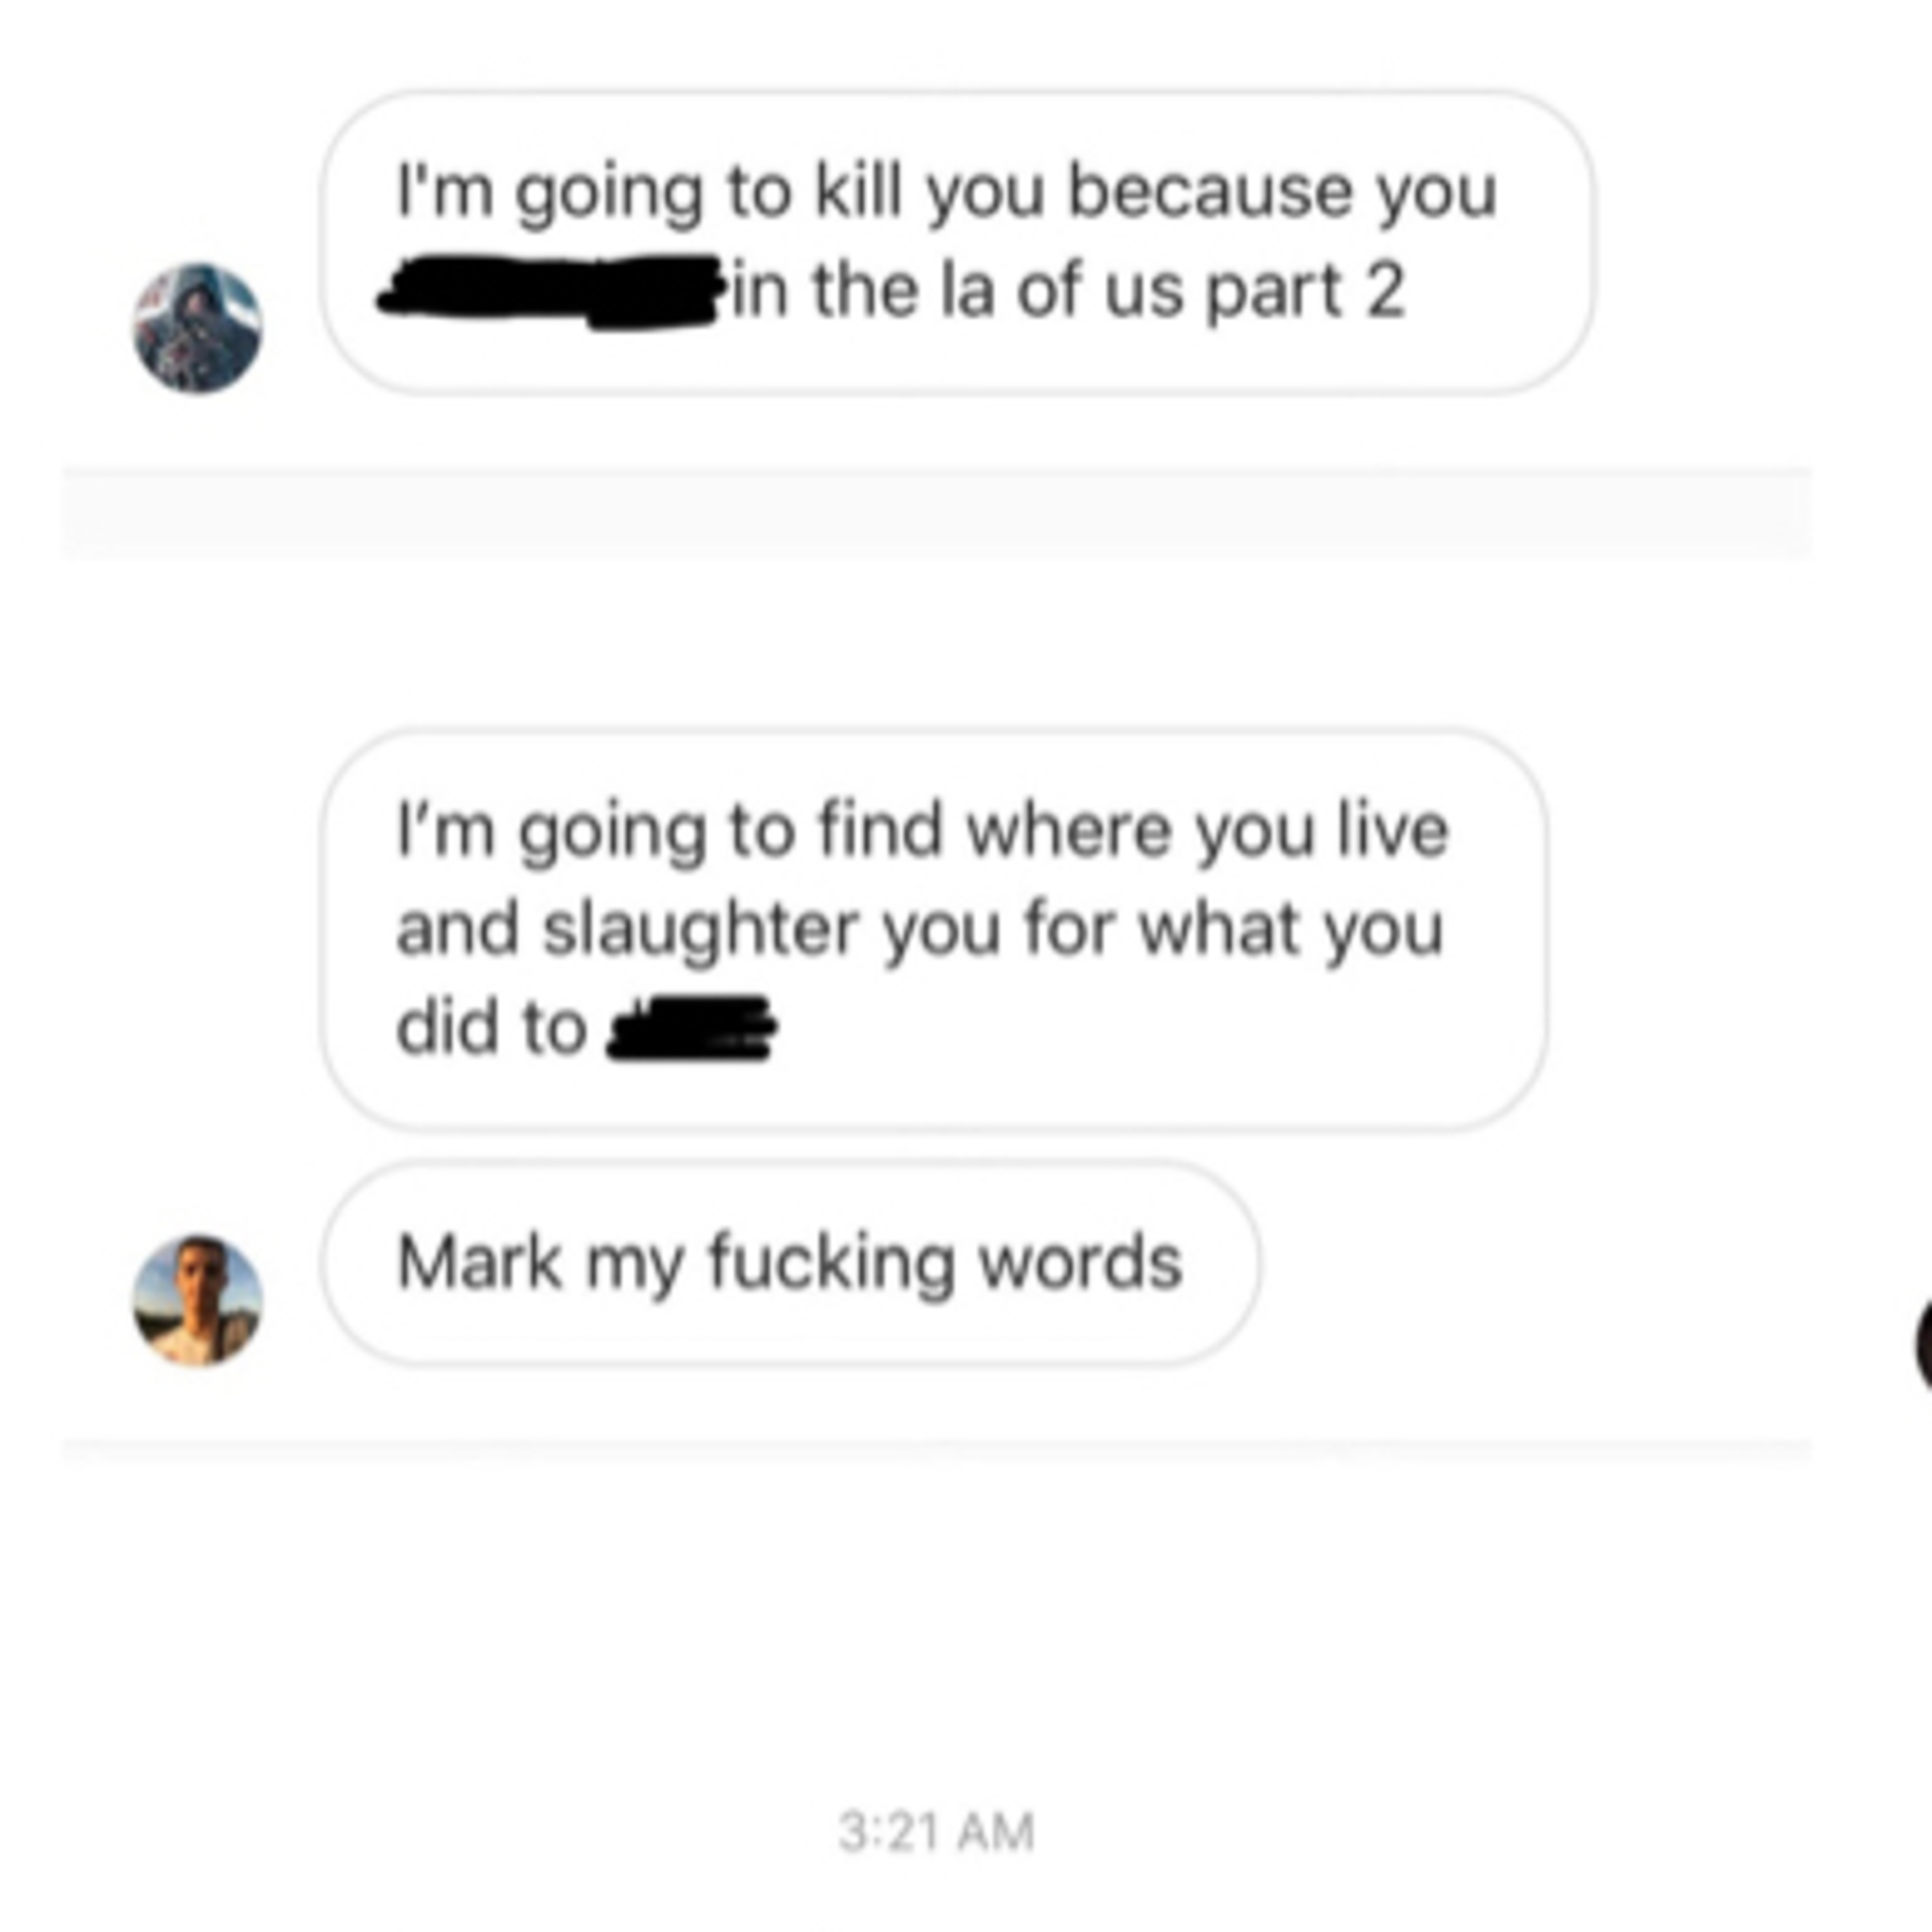Viewport: 1932px width, 1932px height.
Task: Click the 3:21 AM timestamp
Action: (x=936, y=1833)
